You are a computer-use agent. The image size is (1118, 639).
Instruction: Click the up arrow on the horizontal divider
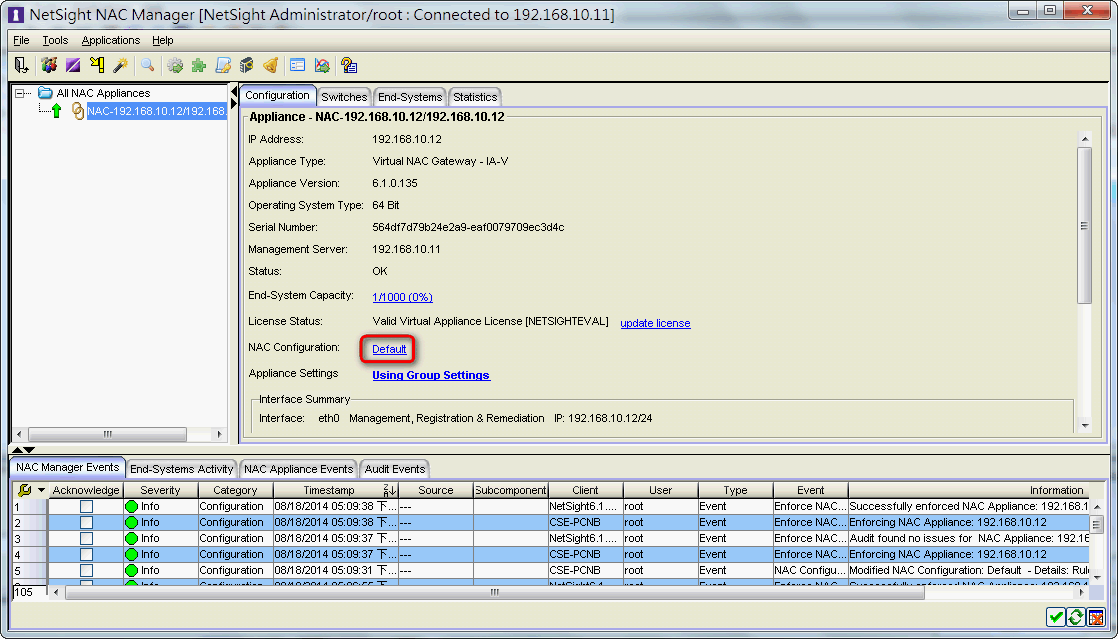pos(19,449)
